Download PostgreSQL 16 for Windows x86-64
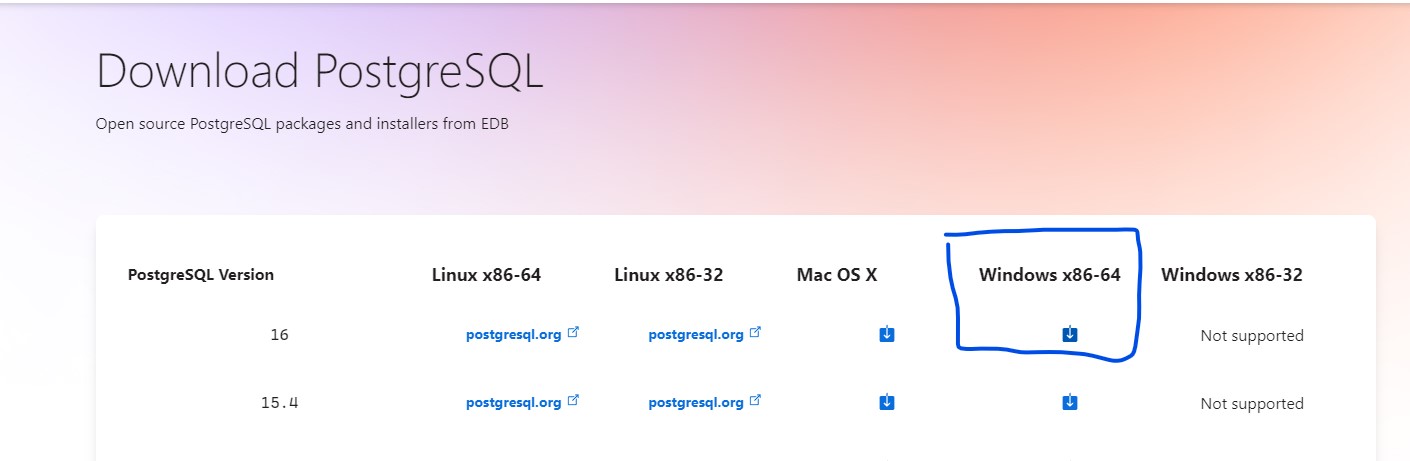 pos(1069,334)
